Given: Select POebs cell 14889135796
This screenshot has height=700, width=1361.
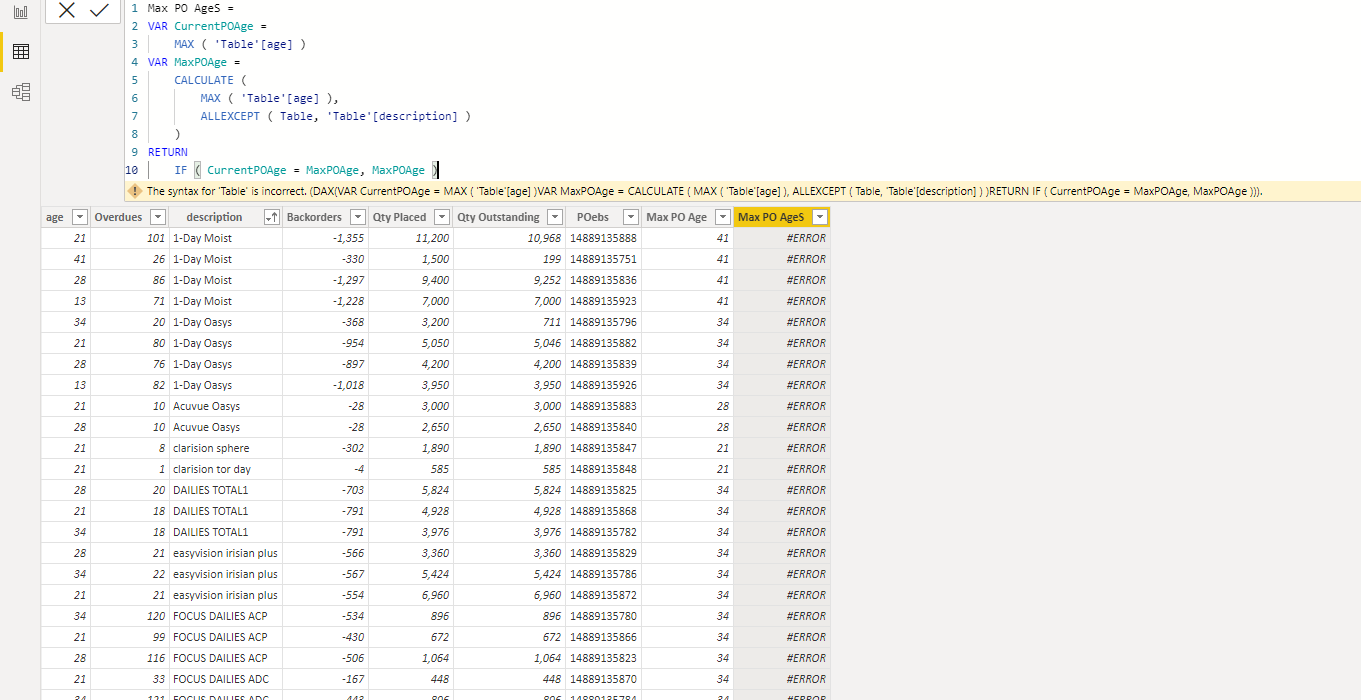Looking at the screenshot, I should click(x=603, y=322).
